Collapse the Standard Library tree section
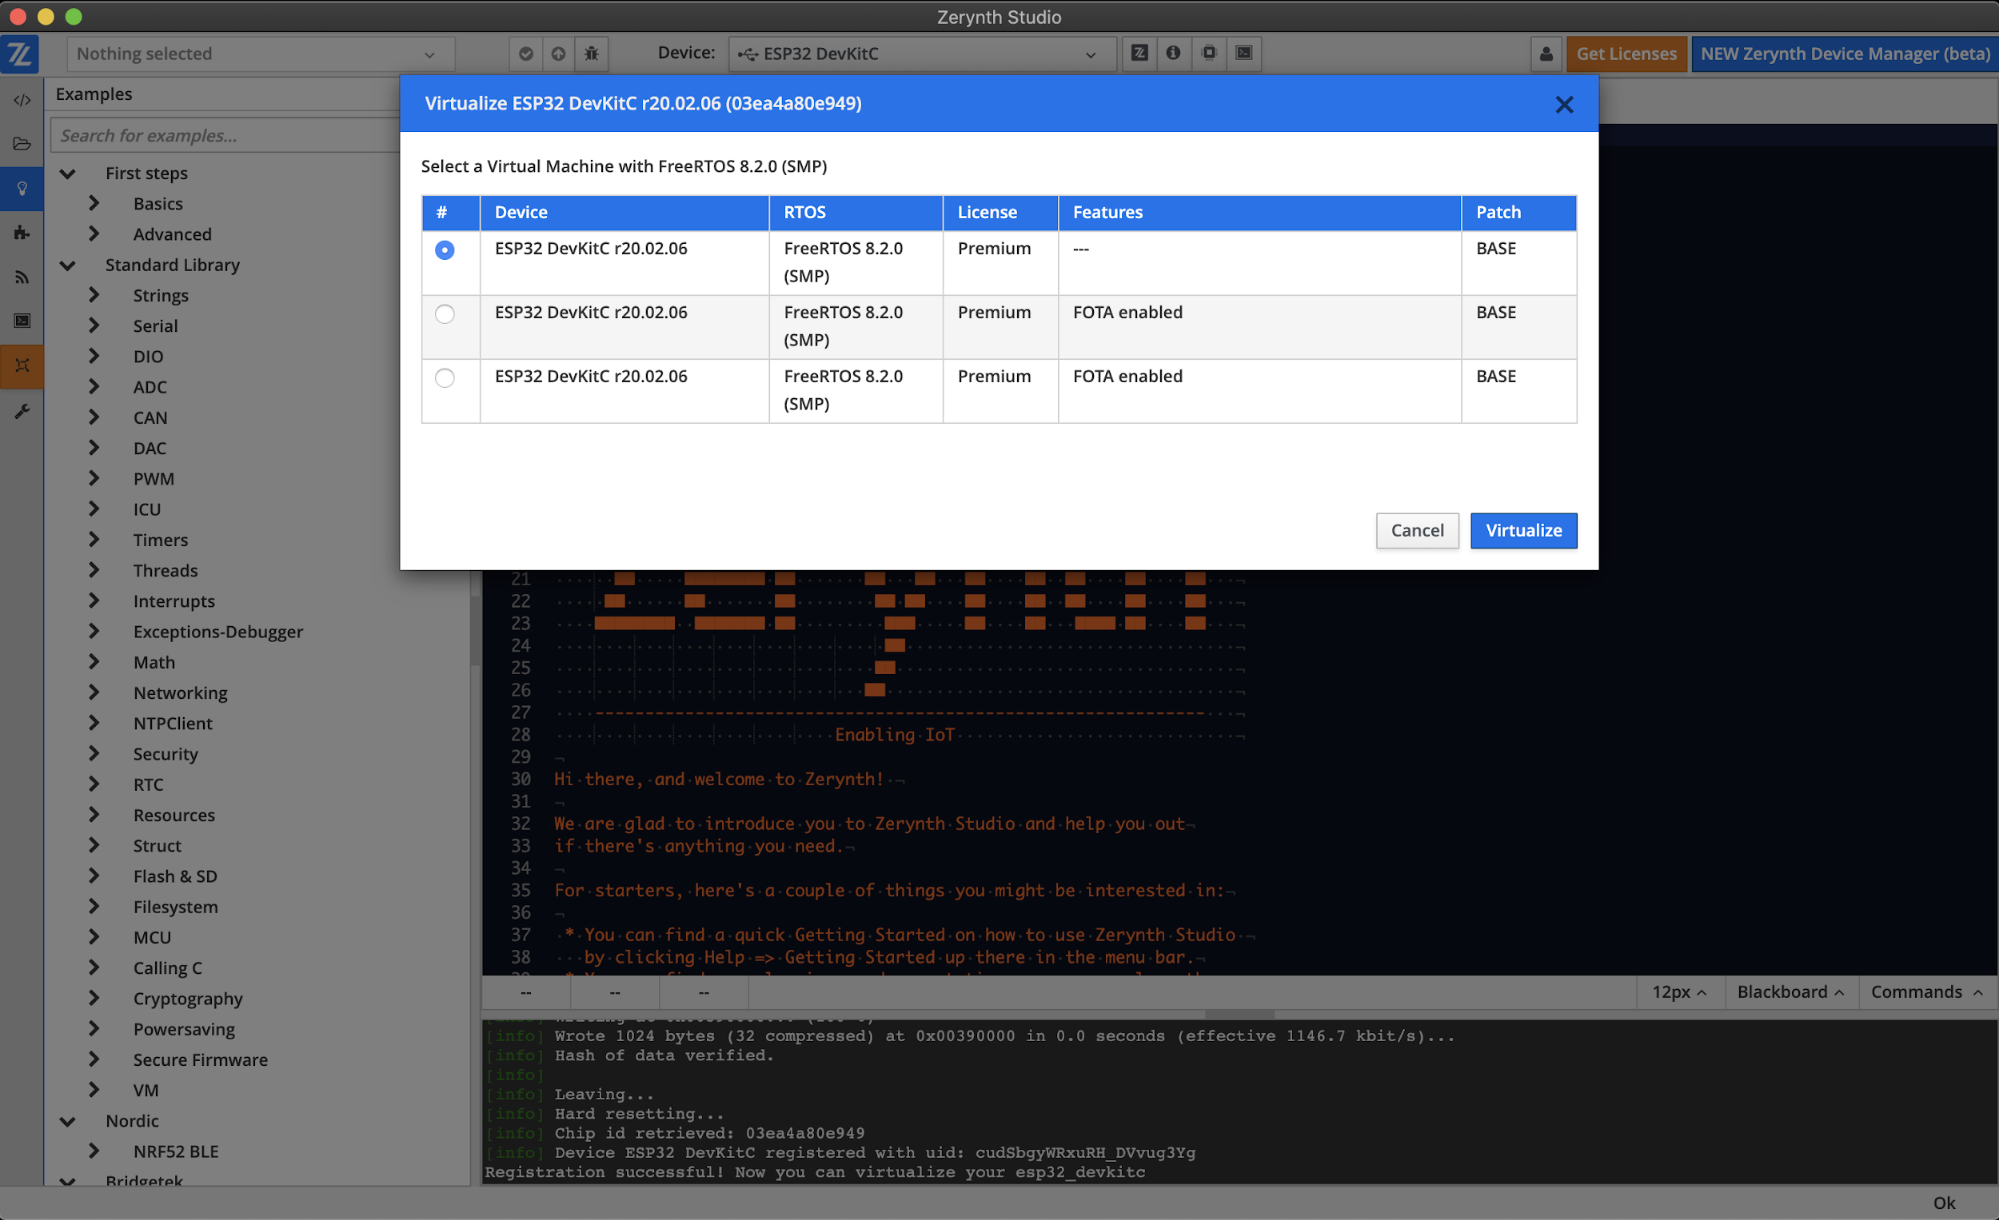The height and width of the screenshot is (1221, 1999). [x=68, y=265]
